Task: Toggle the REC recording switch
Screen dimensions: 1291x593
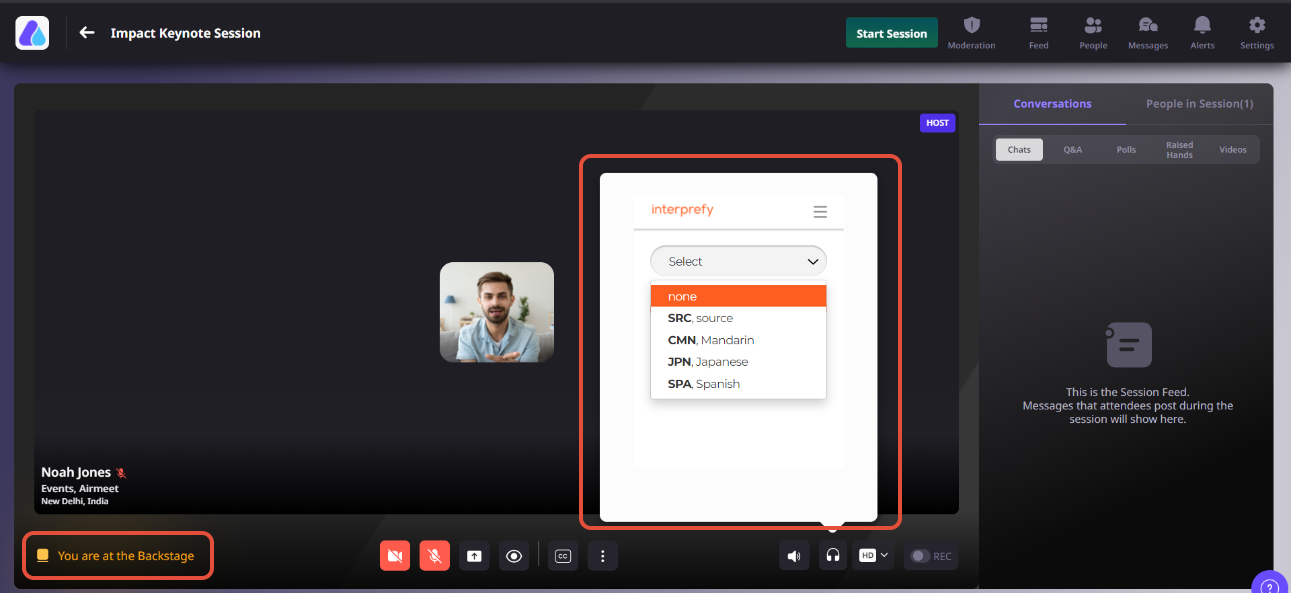Action: [931, 556]
